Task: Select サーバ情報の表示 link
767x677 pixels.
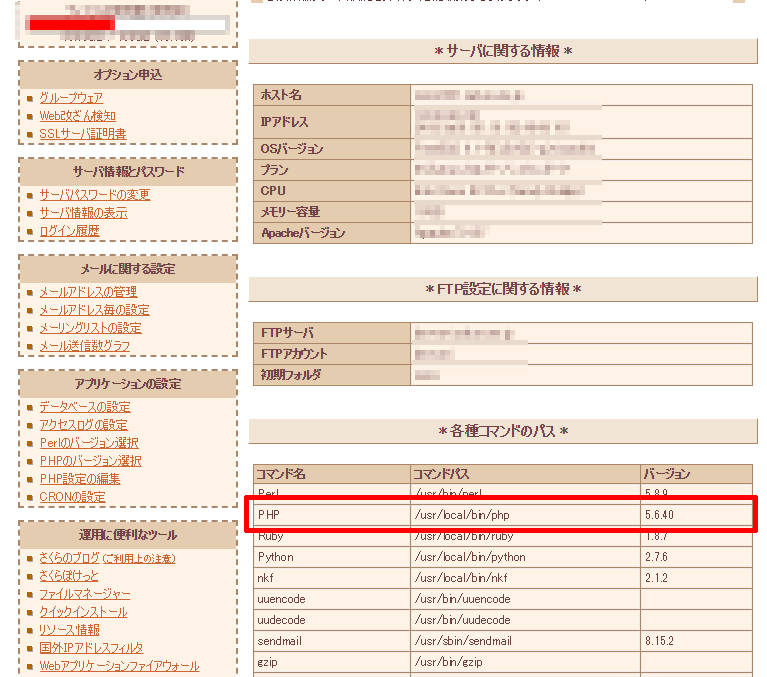Action: pyautogui.click(x=83, y=213)
